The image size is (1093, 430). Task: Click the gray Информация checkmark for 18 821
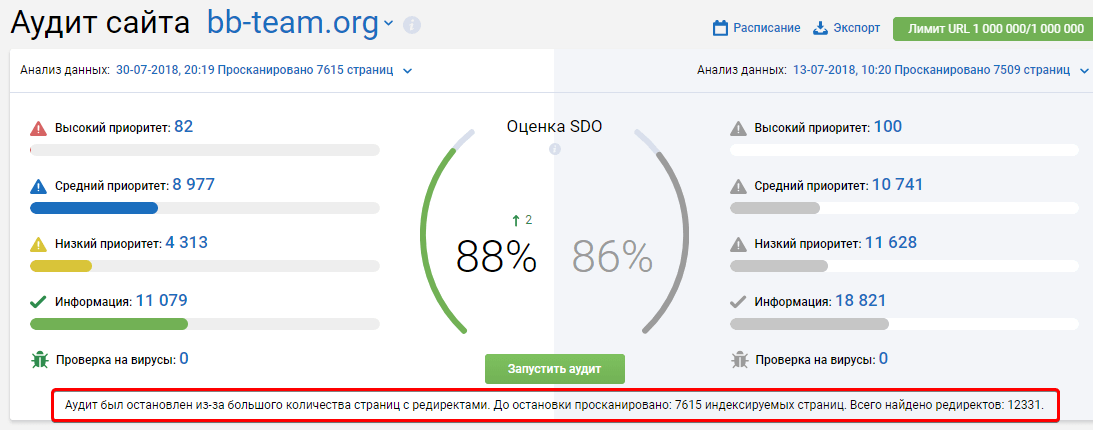[x=738, y=302]
